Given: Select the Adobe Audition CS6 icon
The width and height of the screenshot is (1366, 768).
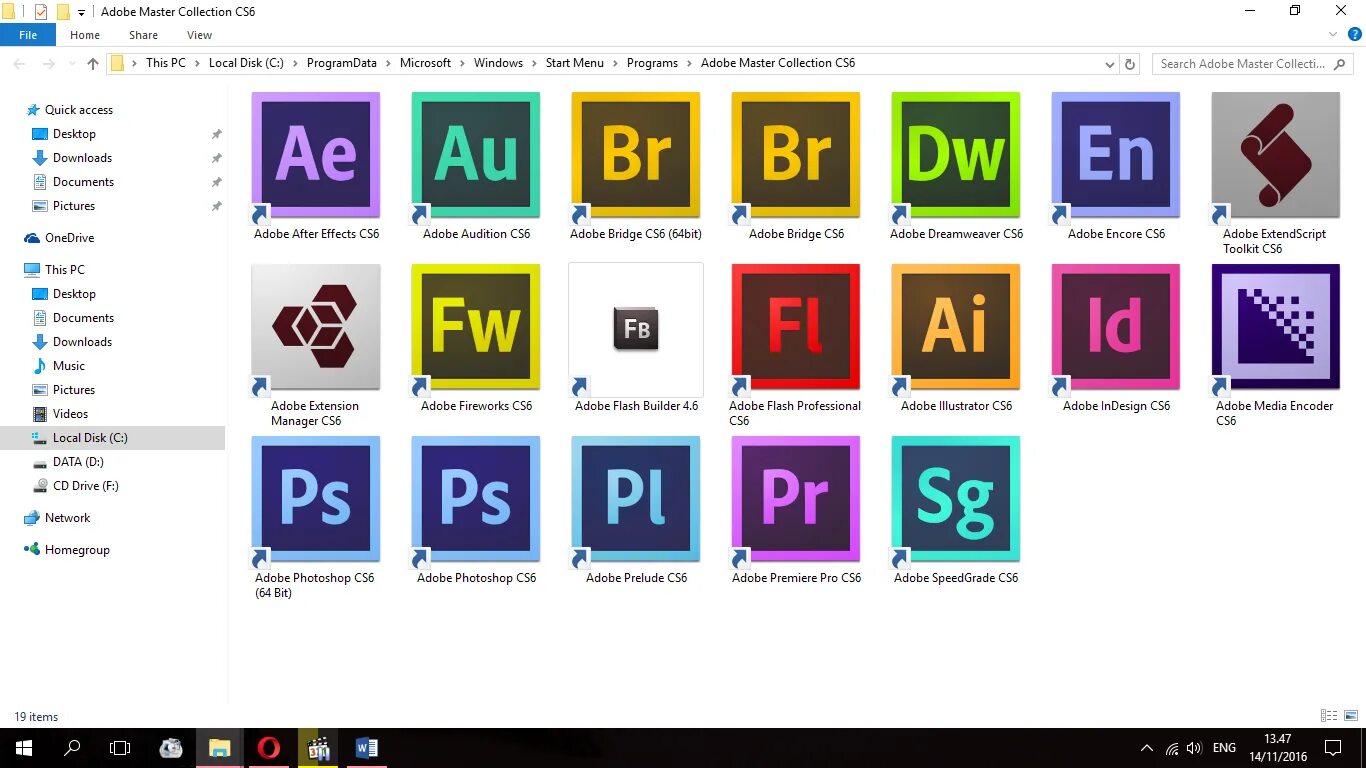Looking at the screenshot, I should (476, 155).
